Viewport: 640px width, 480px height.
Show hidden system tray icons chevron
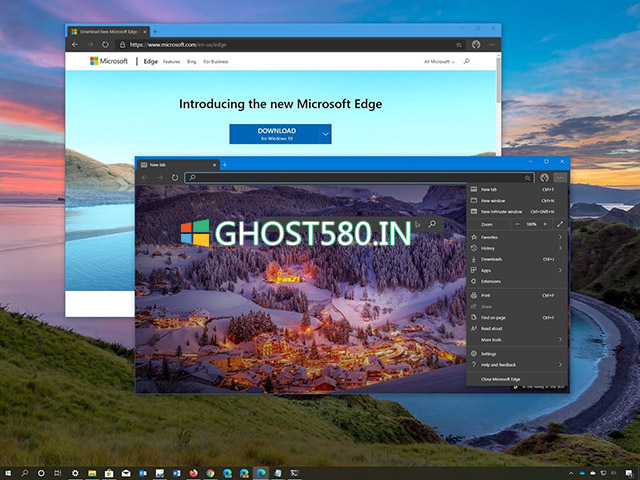[571, 473]
